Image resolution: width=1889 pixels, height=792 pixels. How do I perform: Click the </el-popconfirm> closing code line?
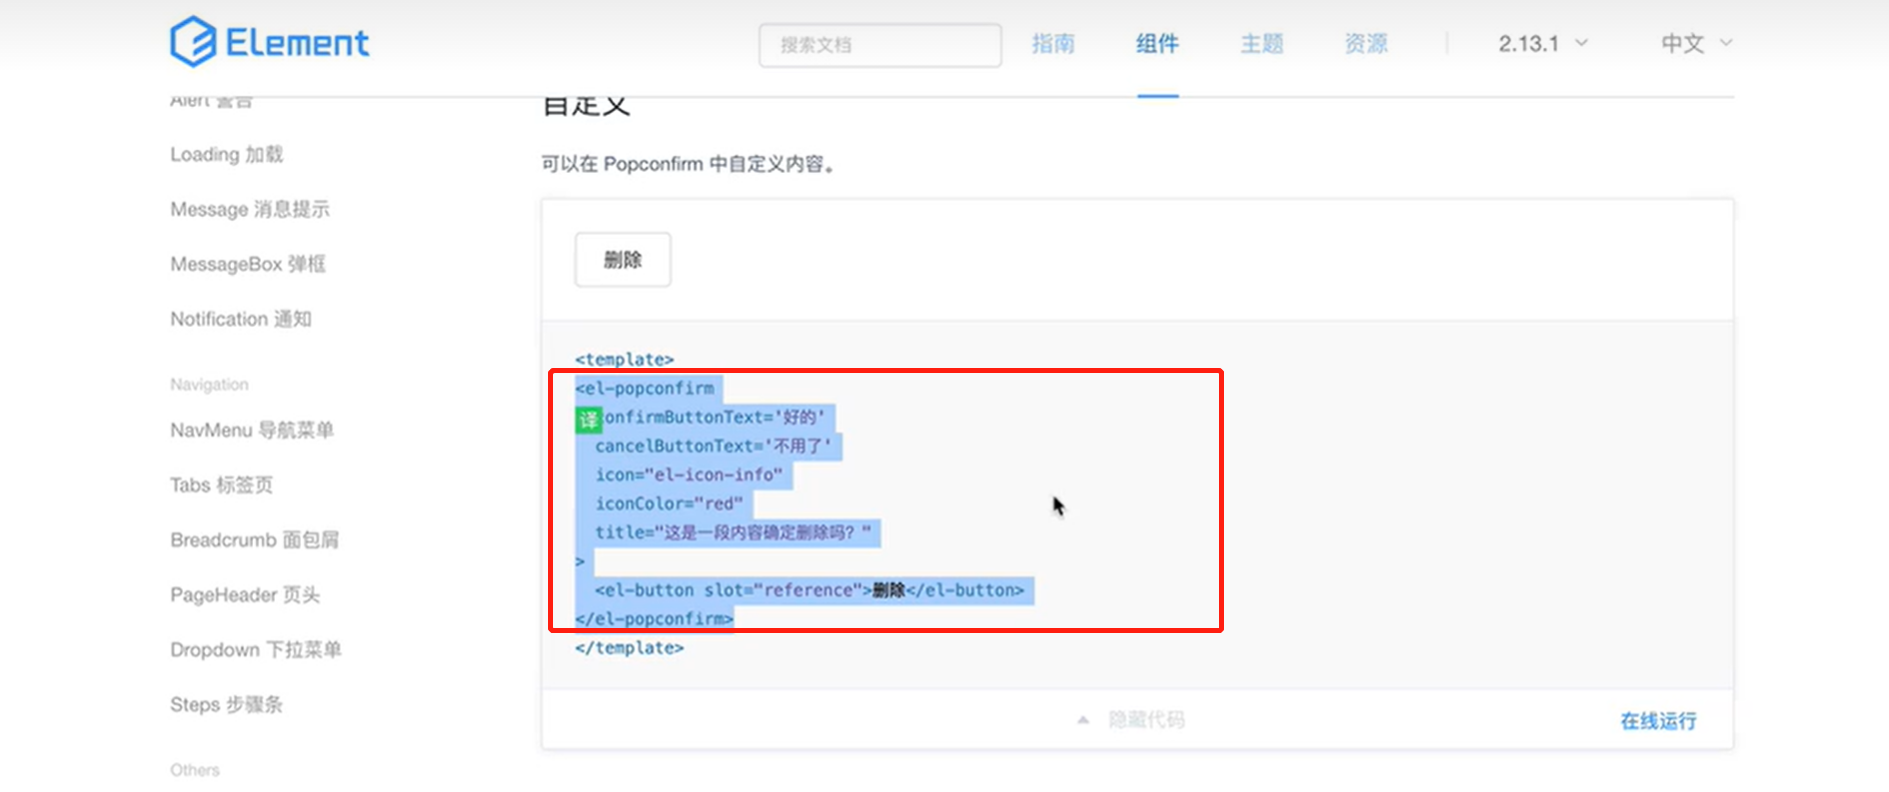(654, 619)
